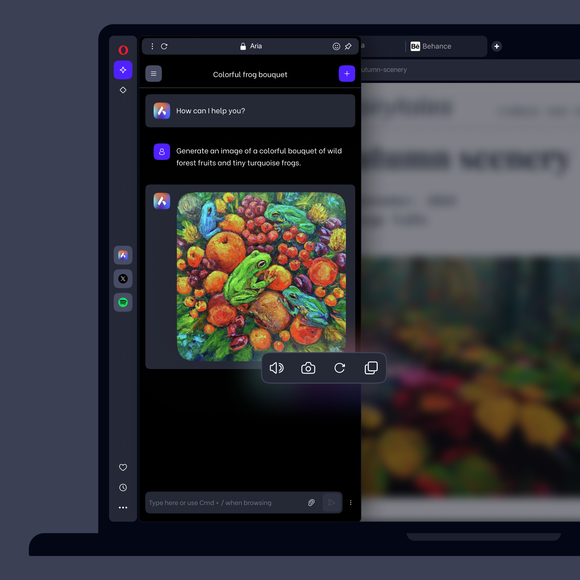Click the diamond workspace icon in sidebar
Viewport: 580px width, 580px height.
[x=123, y=90]
